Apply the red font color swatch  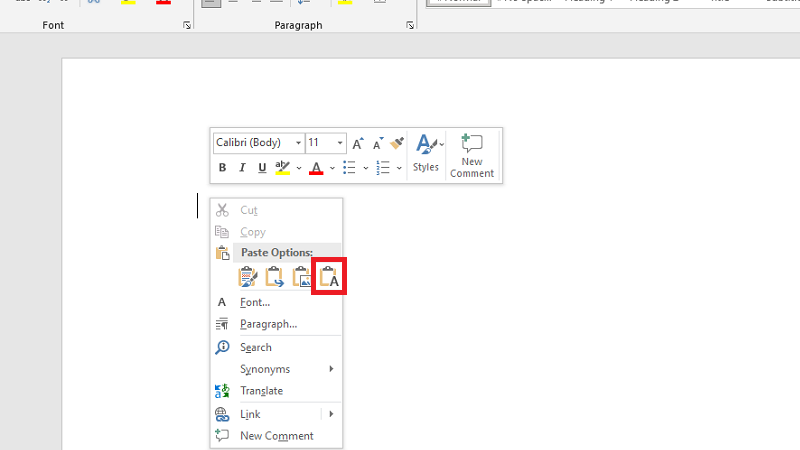point(316,168)
